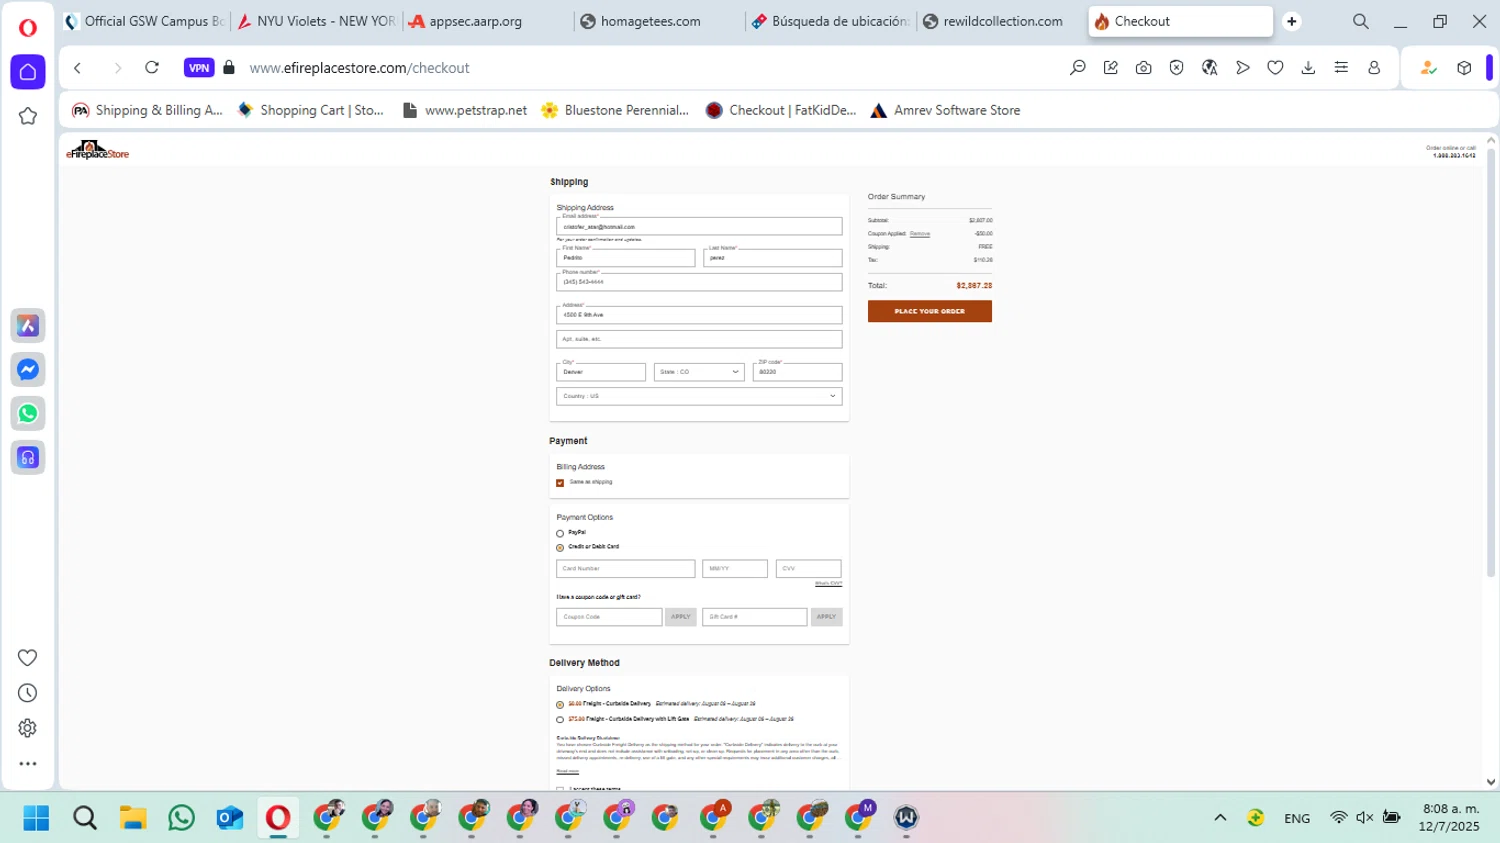Open the www.petstrap.net bookmark
The width and height of the screenshot is (1500, 843).
[464, 110]
